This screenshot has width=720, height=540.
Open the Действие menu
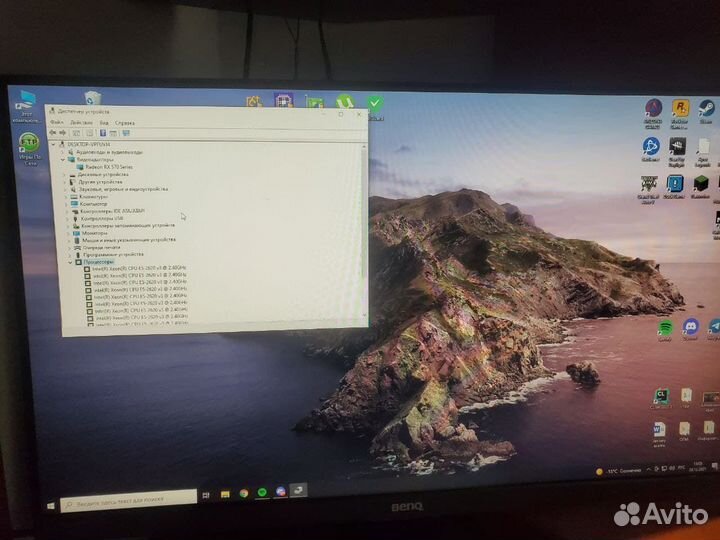pos(81,123)
